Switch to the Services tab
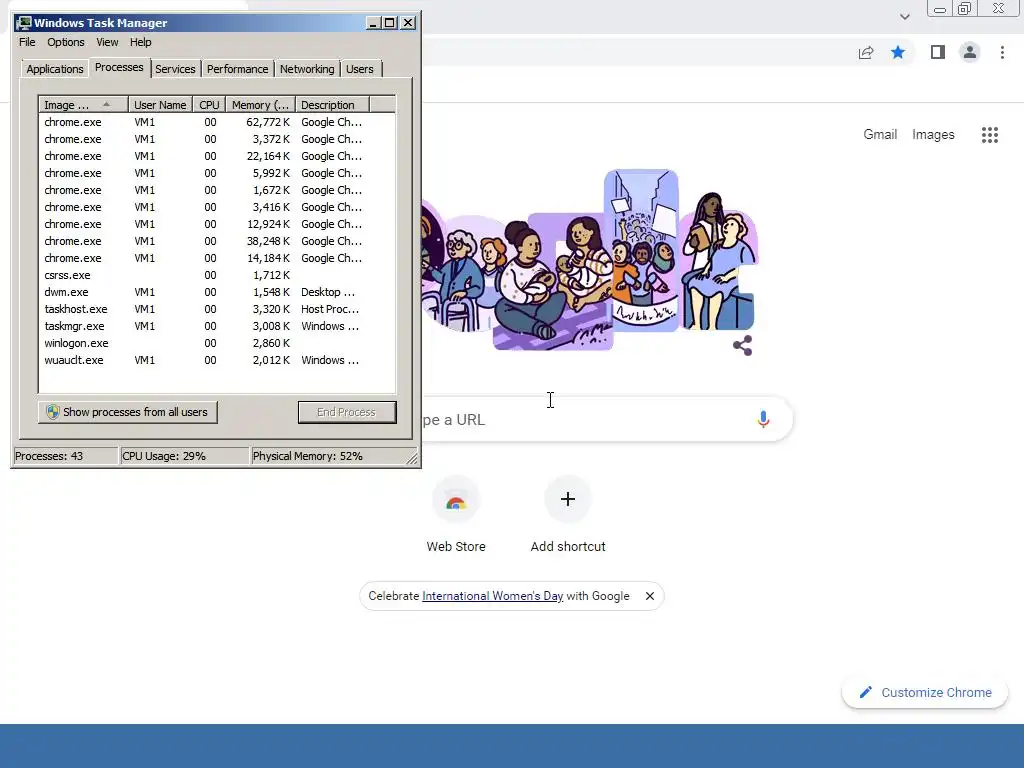The height and width of the screenshot is (768, 1024). click(175, 69)
